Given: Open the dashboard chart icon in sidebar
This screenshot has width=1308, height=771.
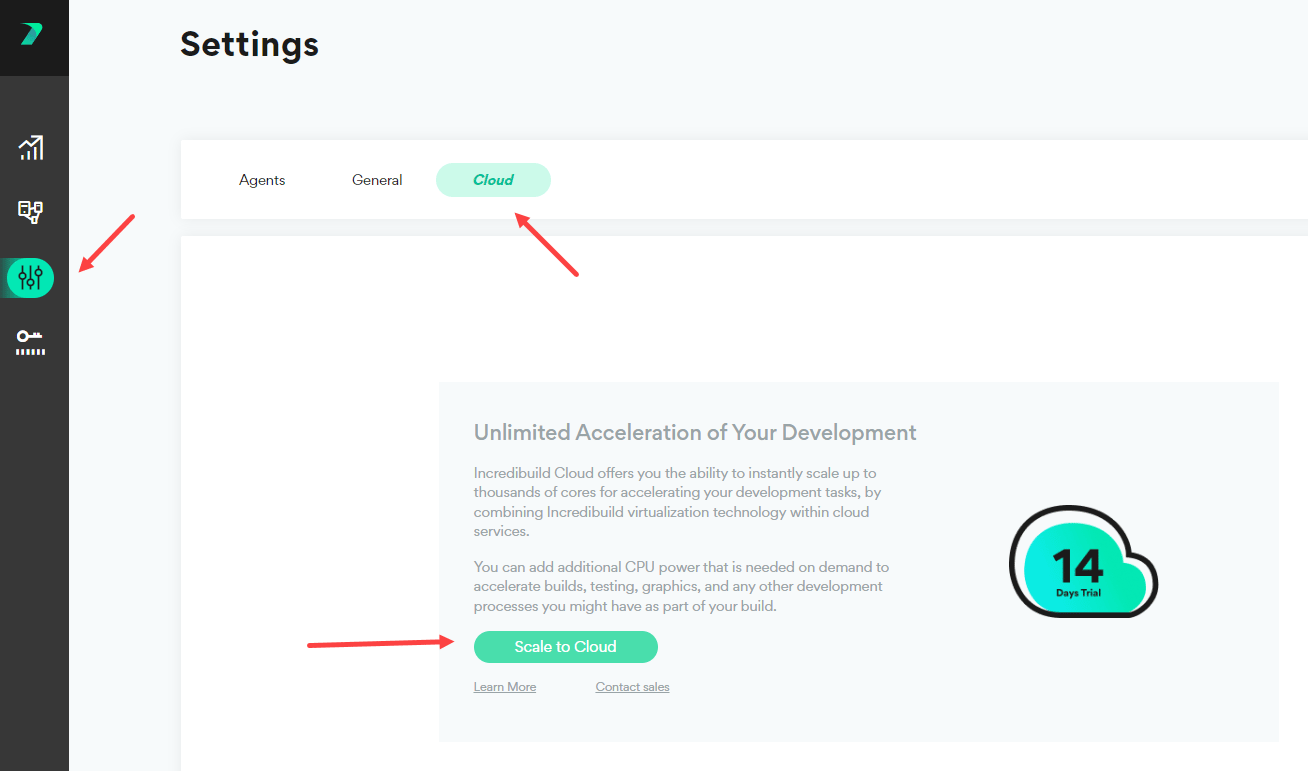Looking at the screenshot, I should (x=31, y=148).
